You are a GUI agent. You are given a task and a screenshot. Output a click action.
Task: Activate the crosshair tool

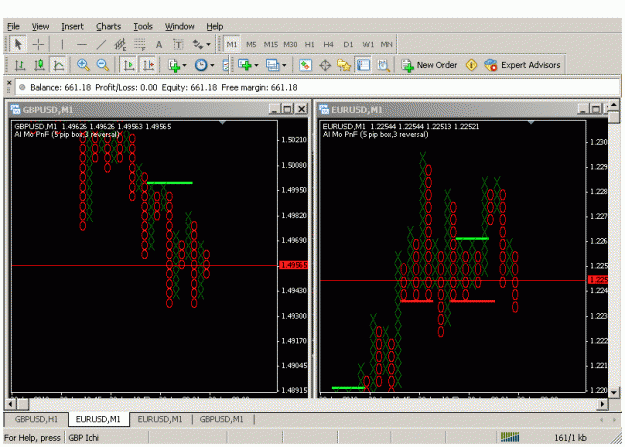pos(38,44)
